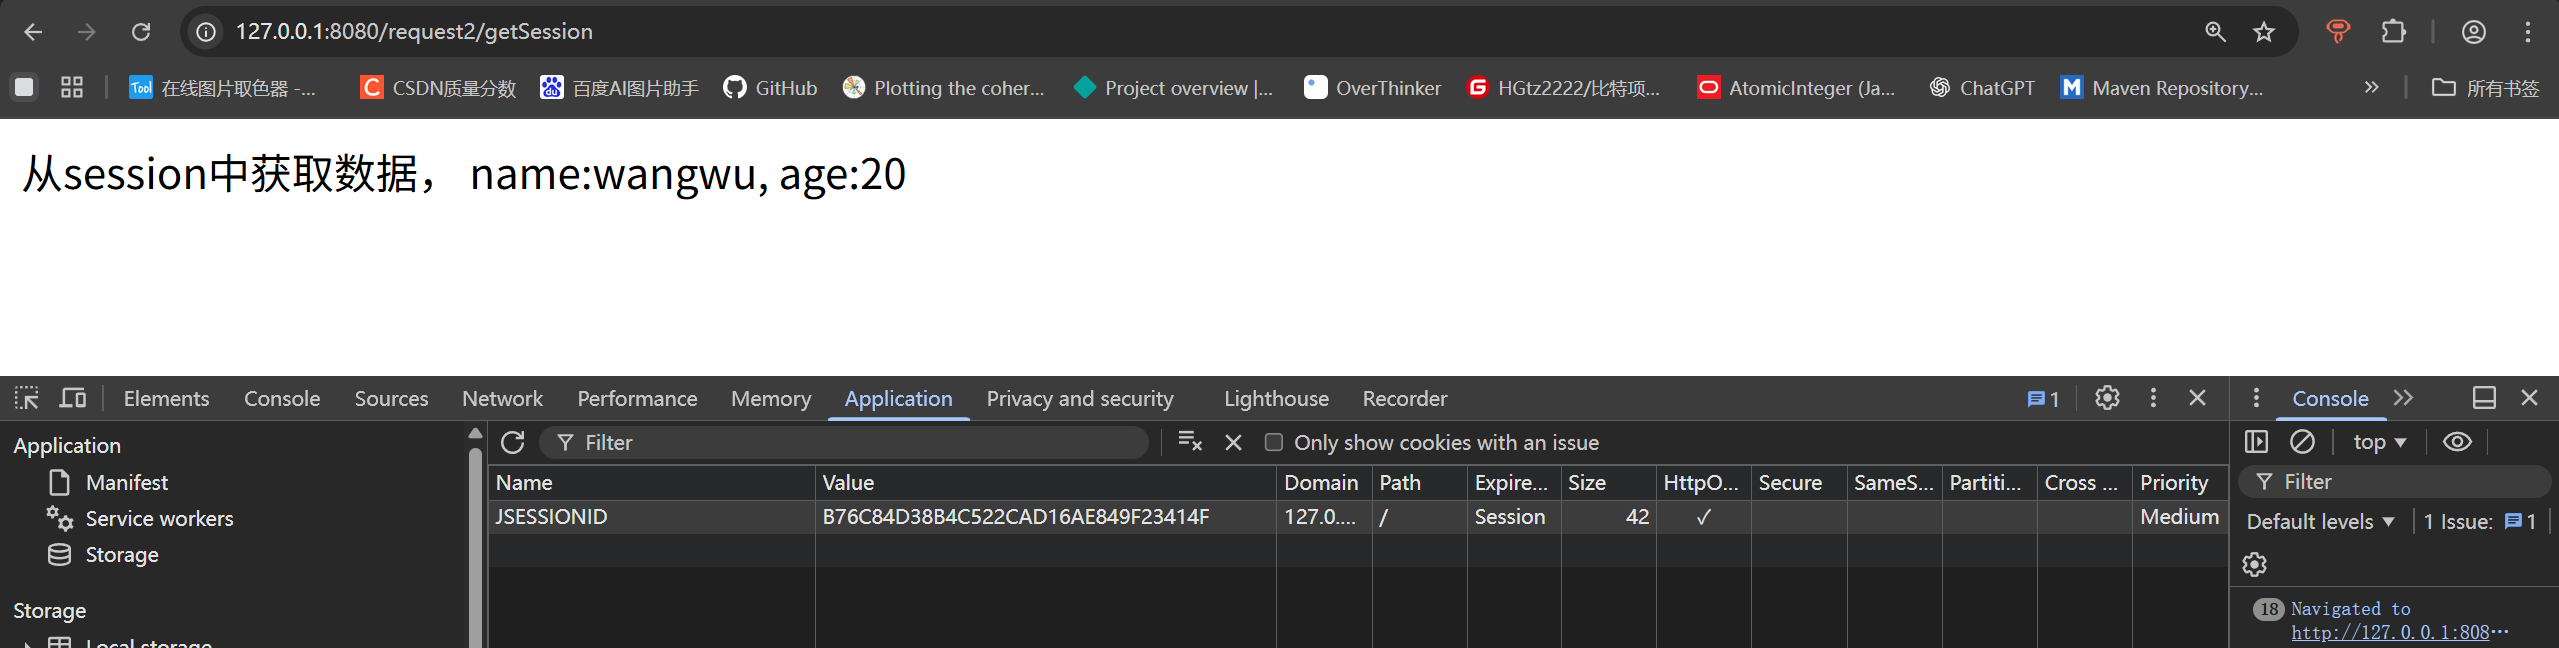Screen dimensions: 2559x648
Task: Toggle the console sidebar panel icon
Action: (2256, 441)
